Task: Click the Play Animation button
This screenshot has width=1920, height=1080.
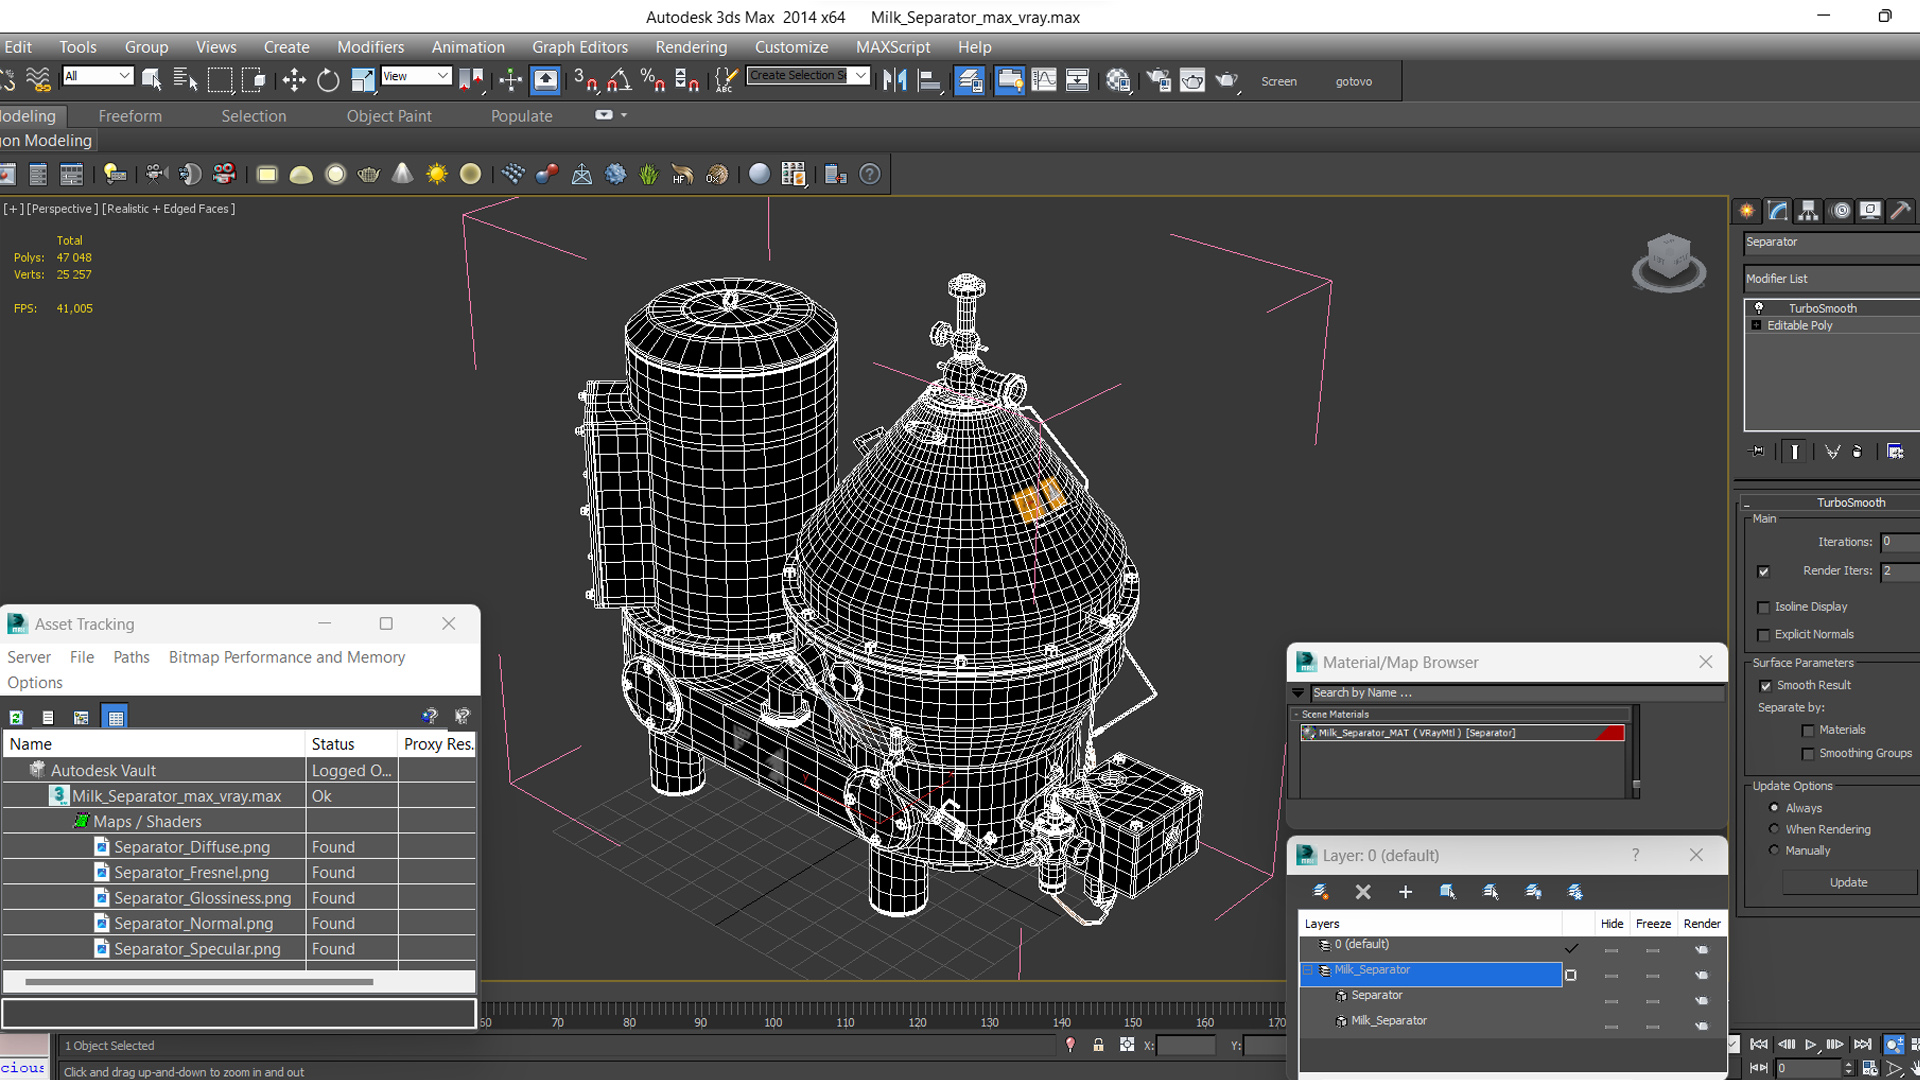Action: click(1811, 1044)
